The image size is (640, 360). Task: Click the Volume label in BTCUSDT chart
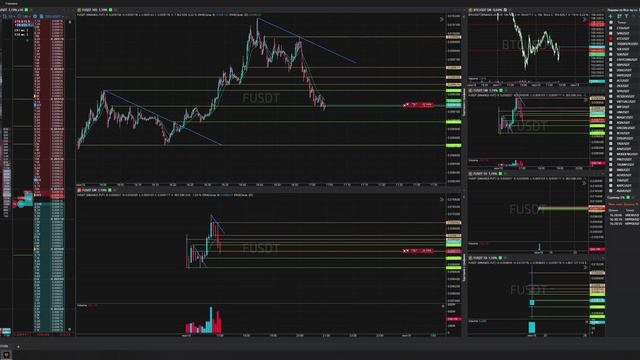click(x=473, y=78)
